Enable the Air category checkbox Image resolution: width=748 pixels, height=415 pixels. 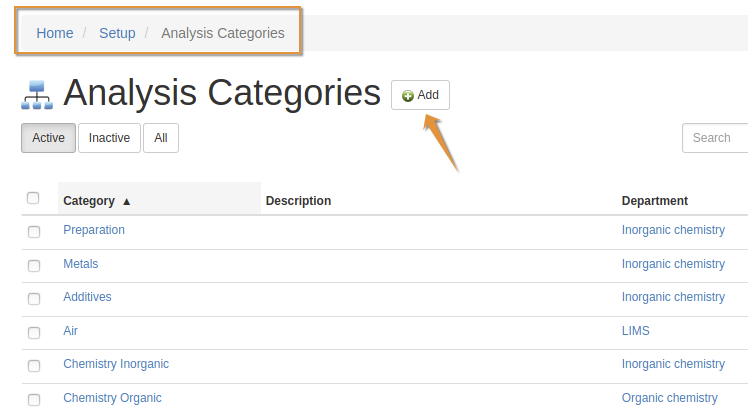[34, 333]
